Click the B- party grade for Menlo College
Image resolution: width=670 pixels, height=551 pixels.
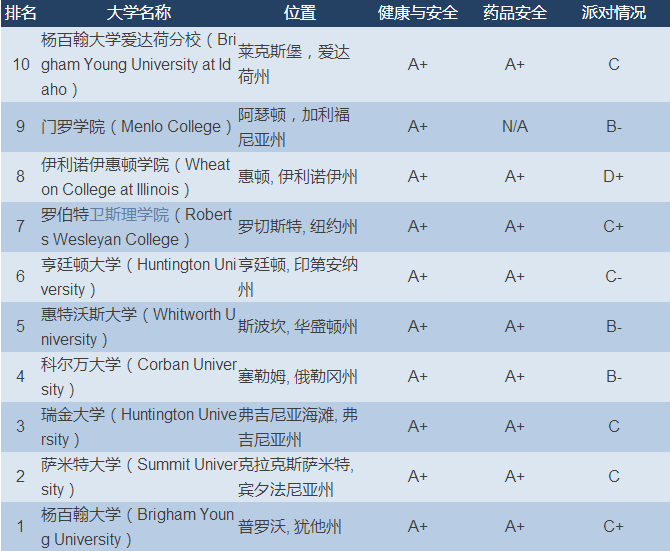tap(614, 127)
